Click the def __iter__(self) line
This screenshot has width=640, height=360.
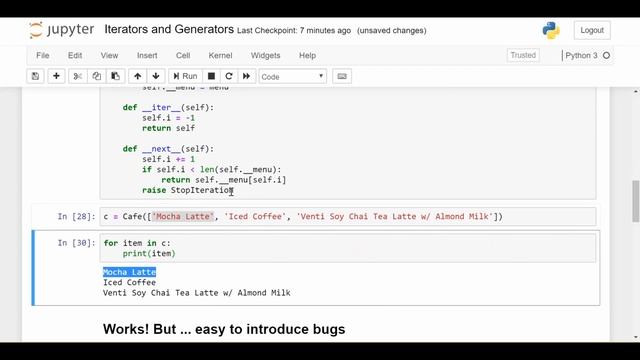[168, 107]
